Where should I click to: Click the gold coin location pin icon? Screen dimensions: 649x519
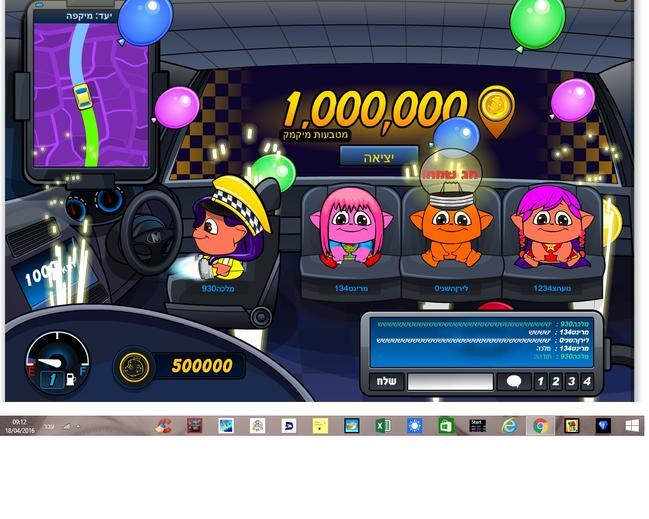coord(495,108)
